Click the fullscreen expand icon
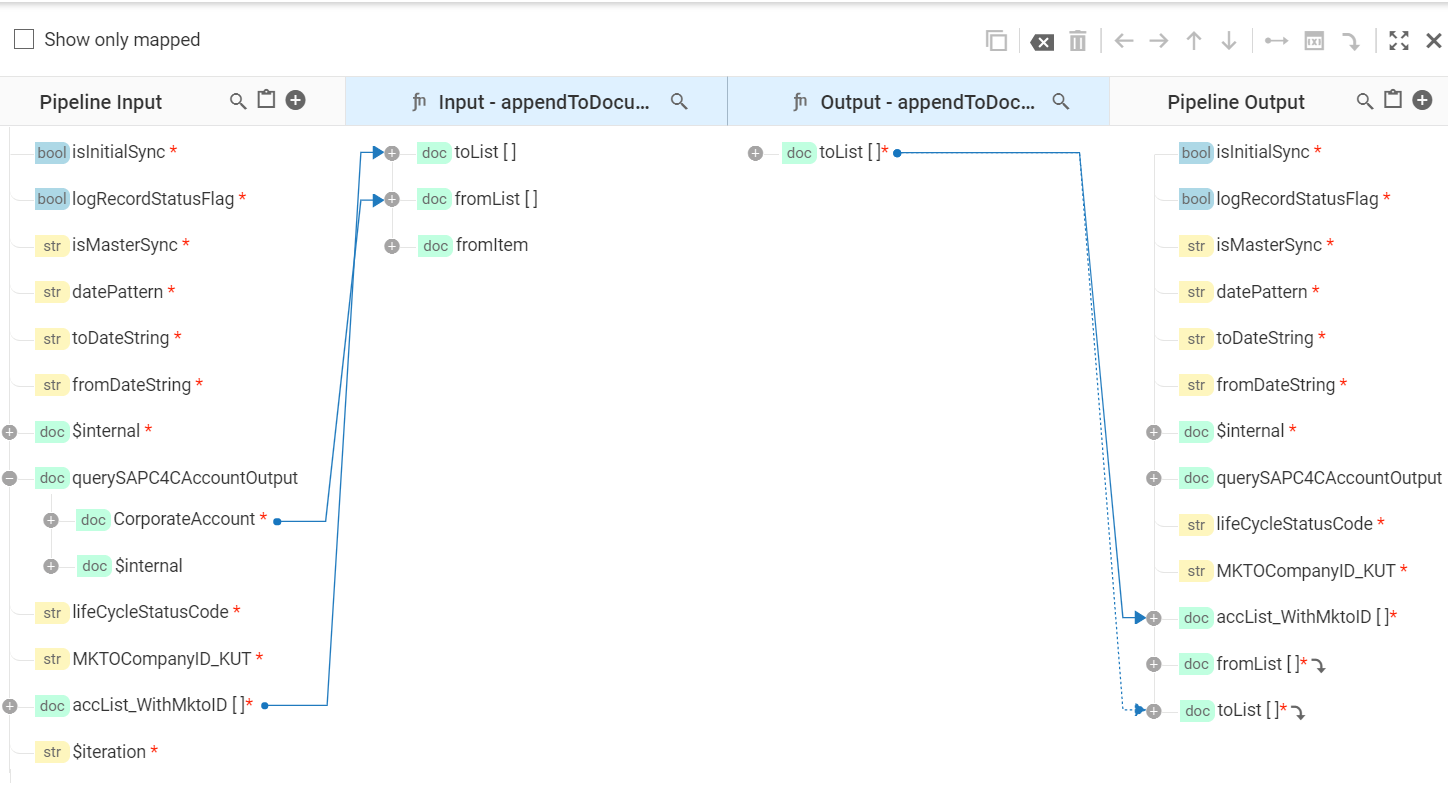The height and width of the screenshot is (801, 1448). (x=1399, y=41)
